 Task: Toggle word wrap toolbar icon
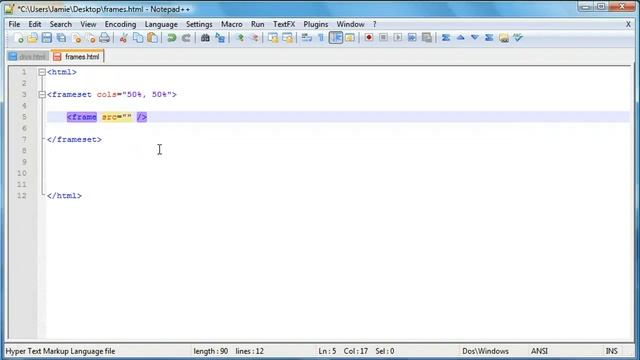[x=307, y=38]
